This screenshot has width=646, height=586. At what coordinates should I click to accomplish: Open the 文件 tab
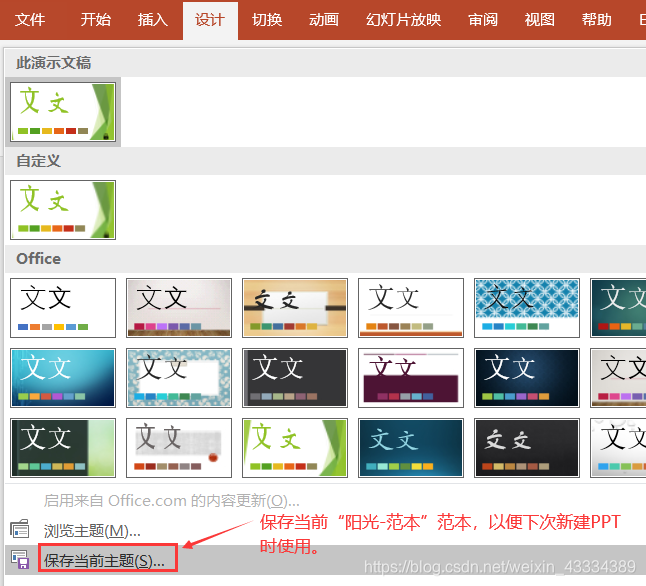pos(30,20)
